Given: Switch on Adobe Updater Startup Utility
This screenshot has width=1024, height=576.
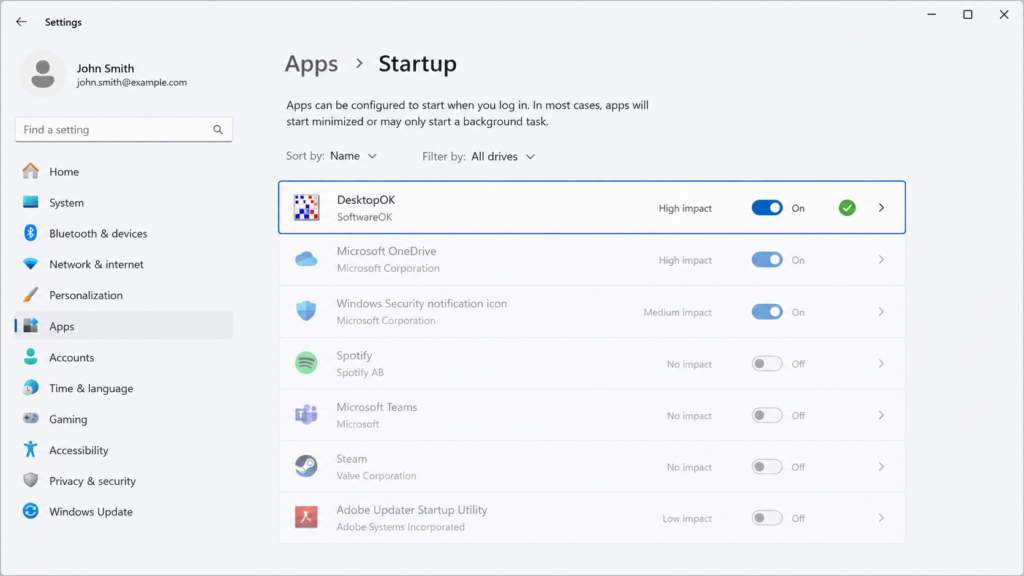Looking at the screenshot, I should (767, 518).
